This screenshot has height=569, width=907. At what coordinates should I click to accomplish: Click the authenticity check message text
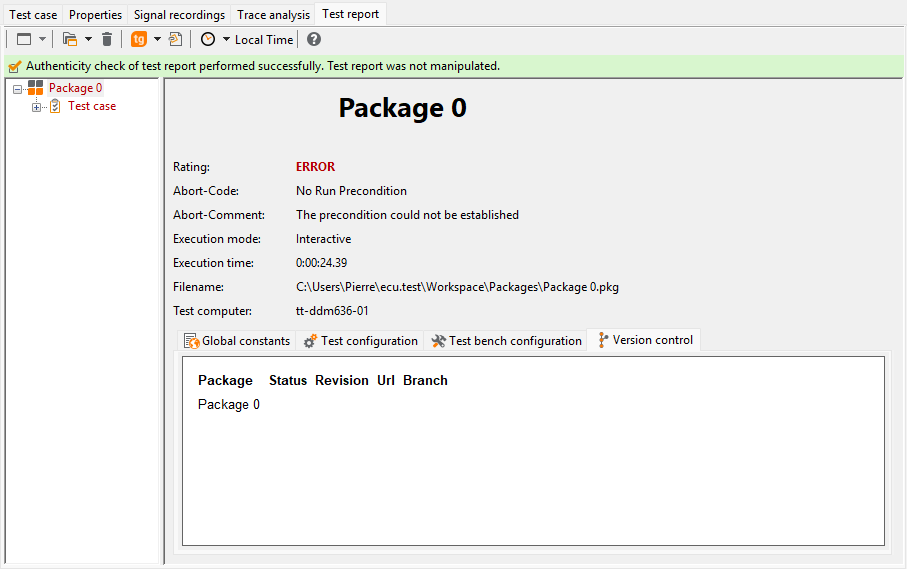[263, 66]
